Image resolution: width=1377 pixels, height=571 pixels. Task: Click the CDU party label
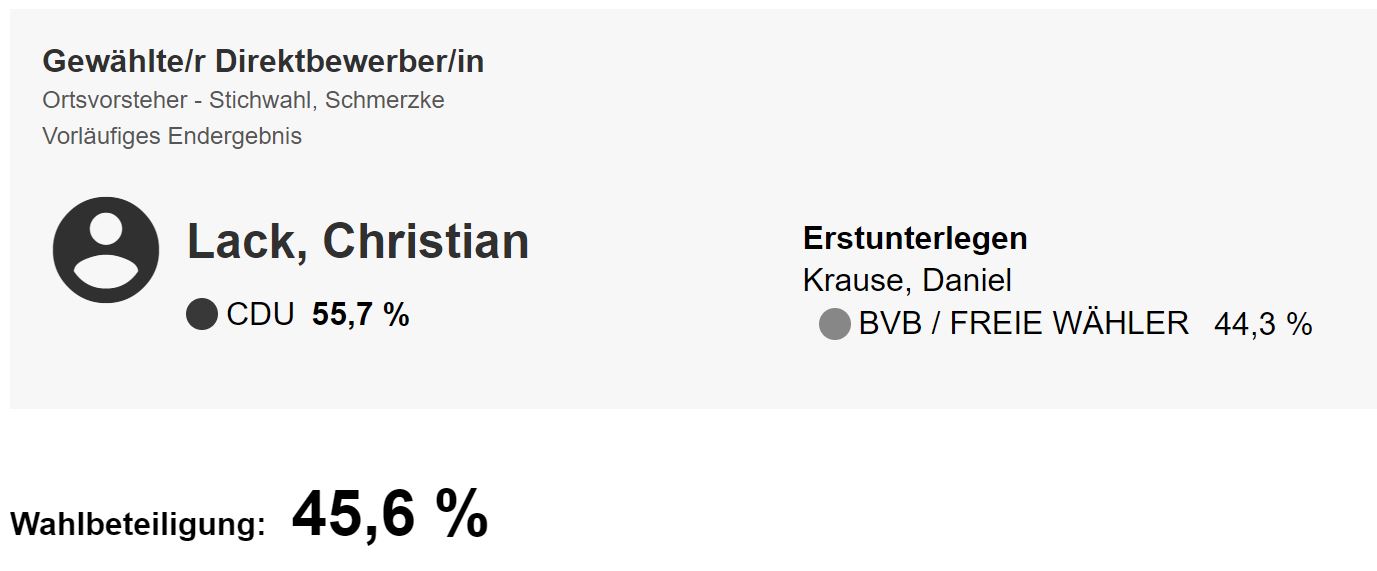point(260,316)
